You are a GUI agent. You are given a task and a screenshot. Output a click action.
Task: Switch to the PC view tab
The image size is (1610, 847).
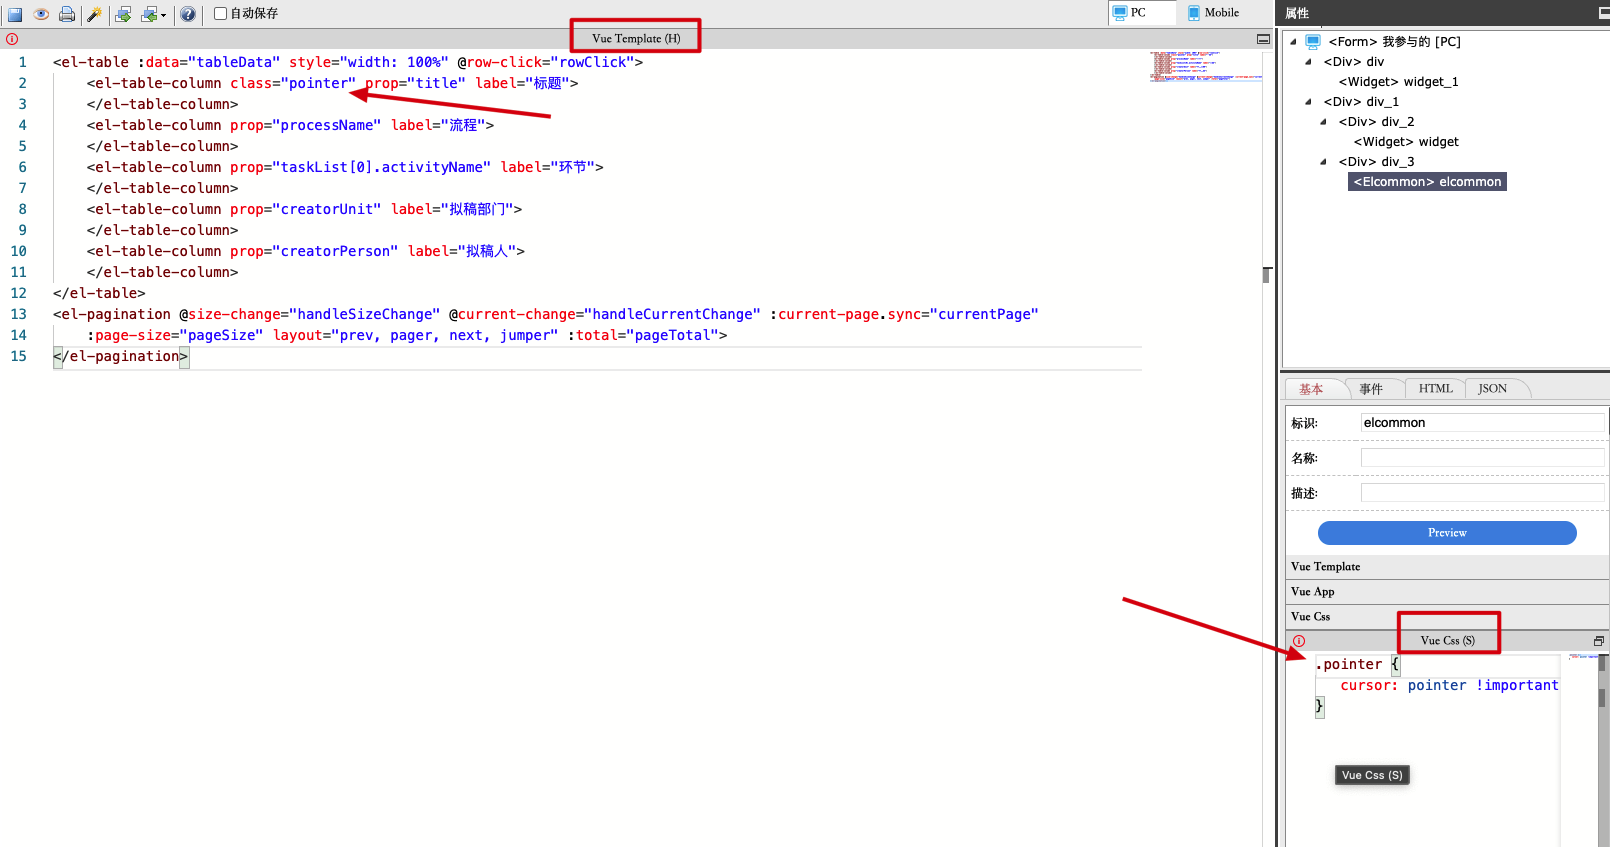pyautogui.click(x=1142, y=13)
